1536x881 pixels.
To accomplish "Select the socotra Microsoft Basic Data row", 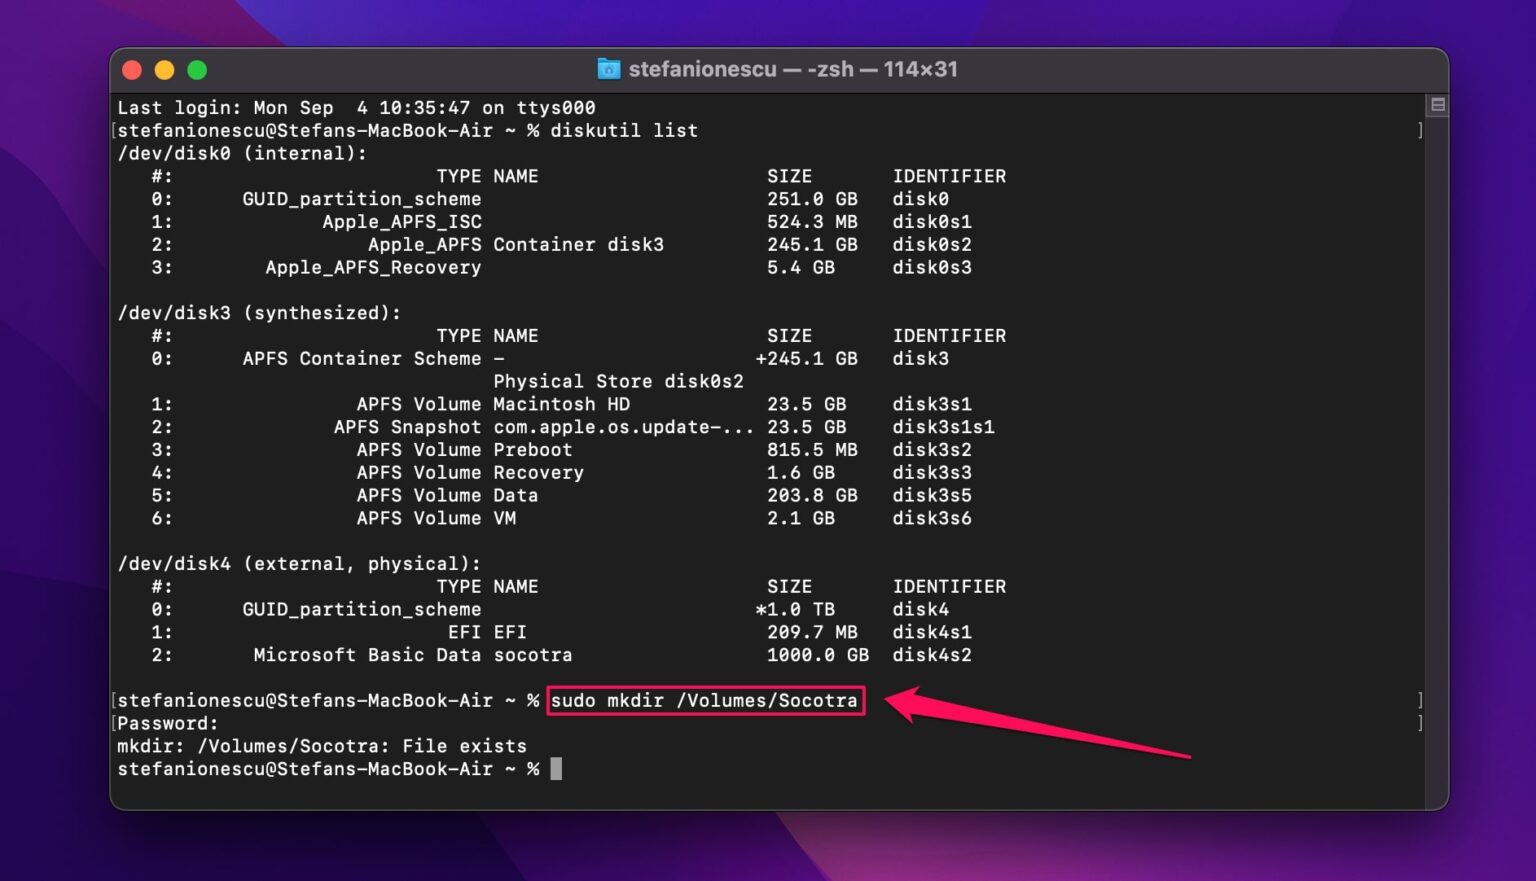I will pyautogui.click(x=412, y=655).
